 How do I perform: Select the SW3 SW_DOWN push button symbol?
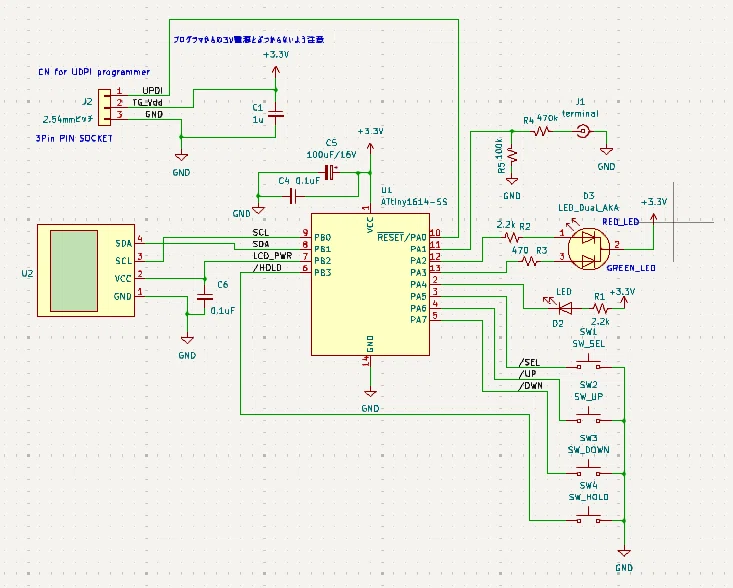point(589,469)
